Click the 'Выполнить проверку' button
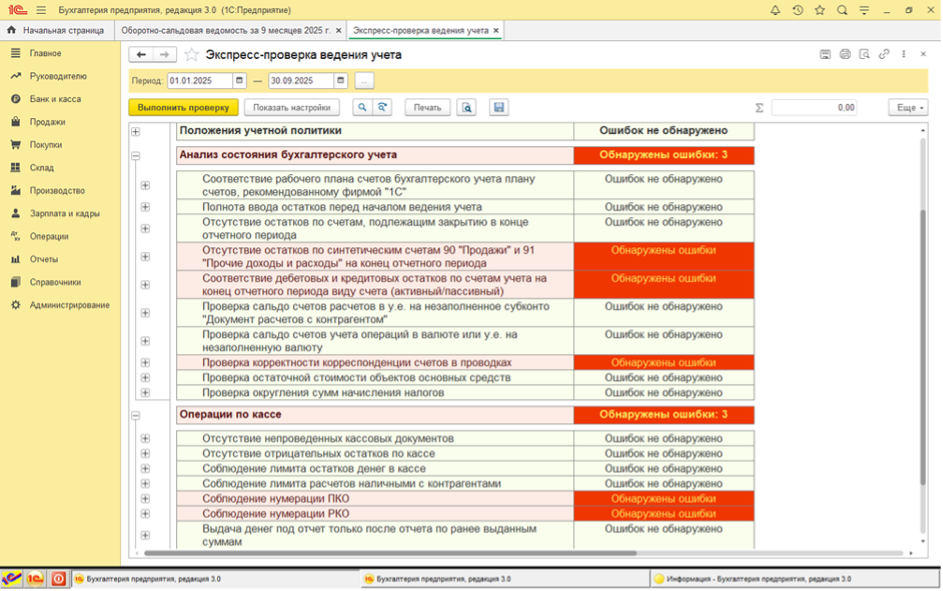 (x=183, y=107)
